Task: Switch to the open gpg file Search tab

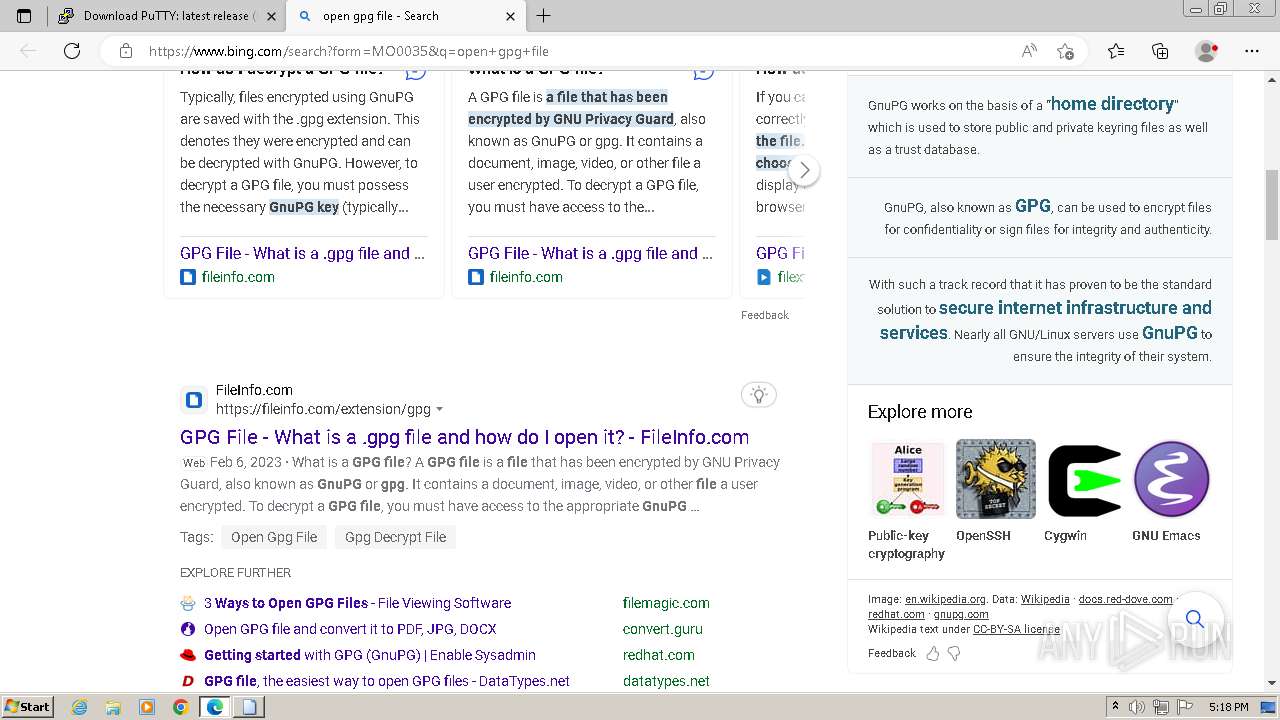Action: [x=405, y=16]
